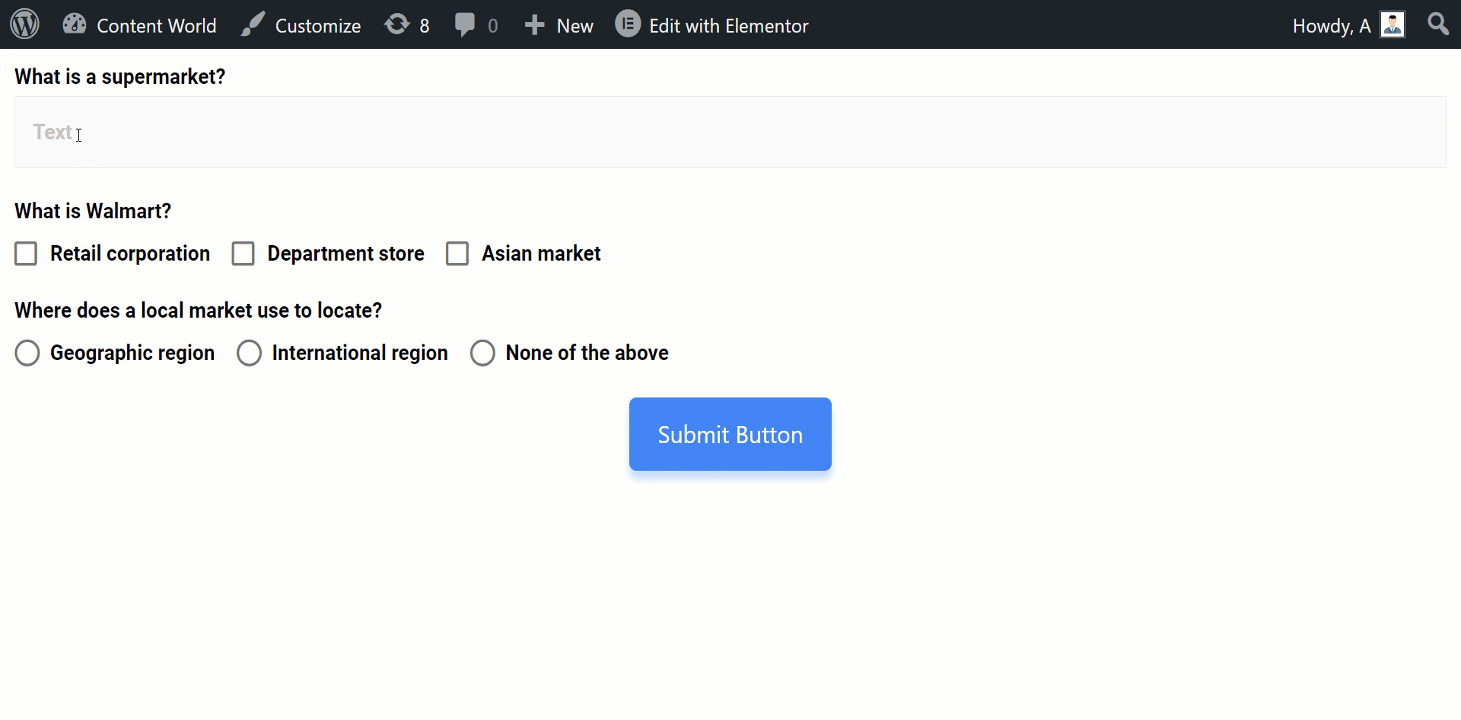Click the New plus icon
The height and width of the screenshot is (720, 1461).
[x=535, y=25]
